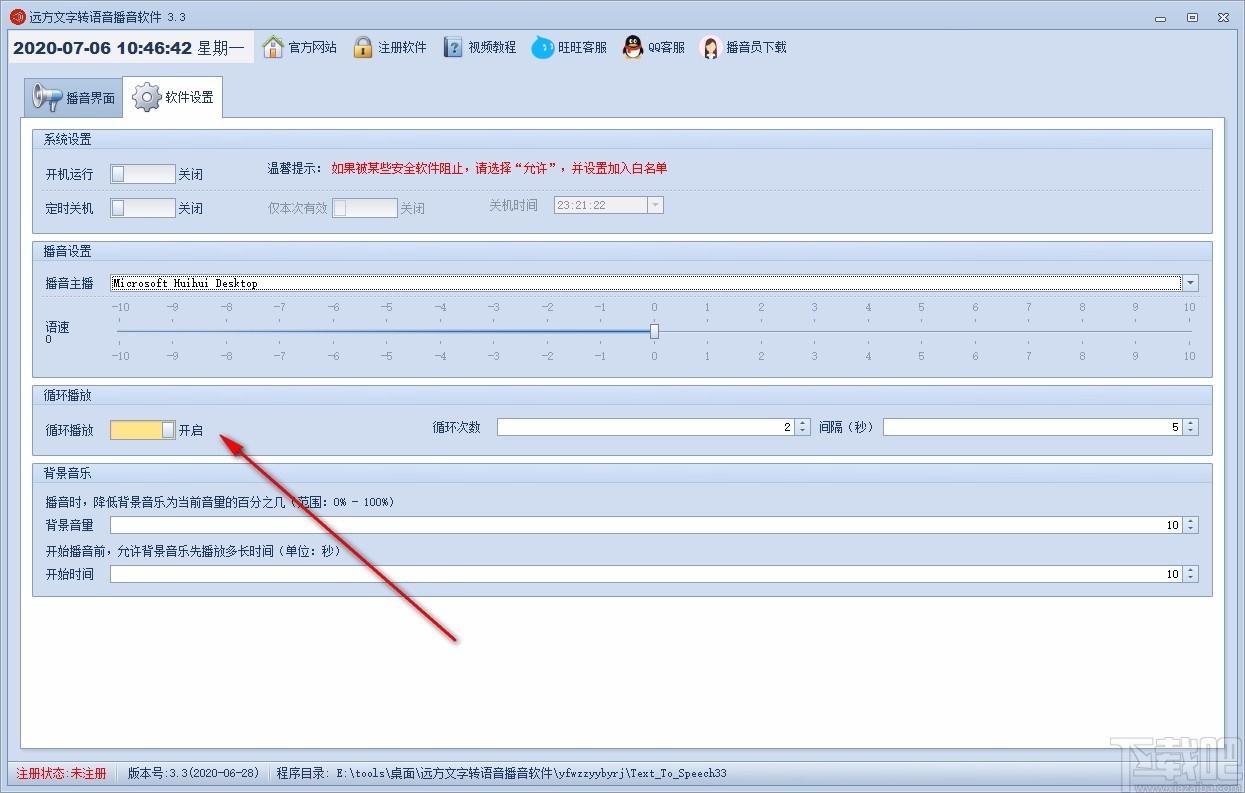Click the gear icon on 软件设置 tab

[x=147, y=97]
